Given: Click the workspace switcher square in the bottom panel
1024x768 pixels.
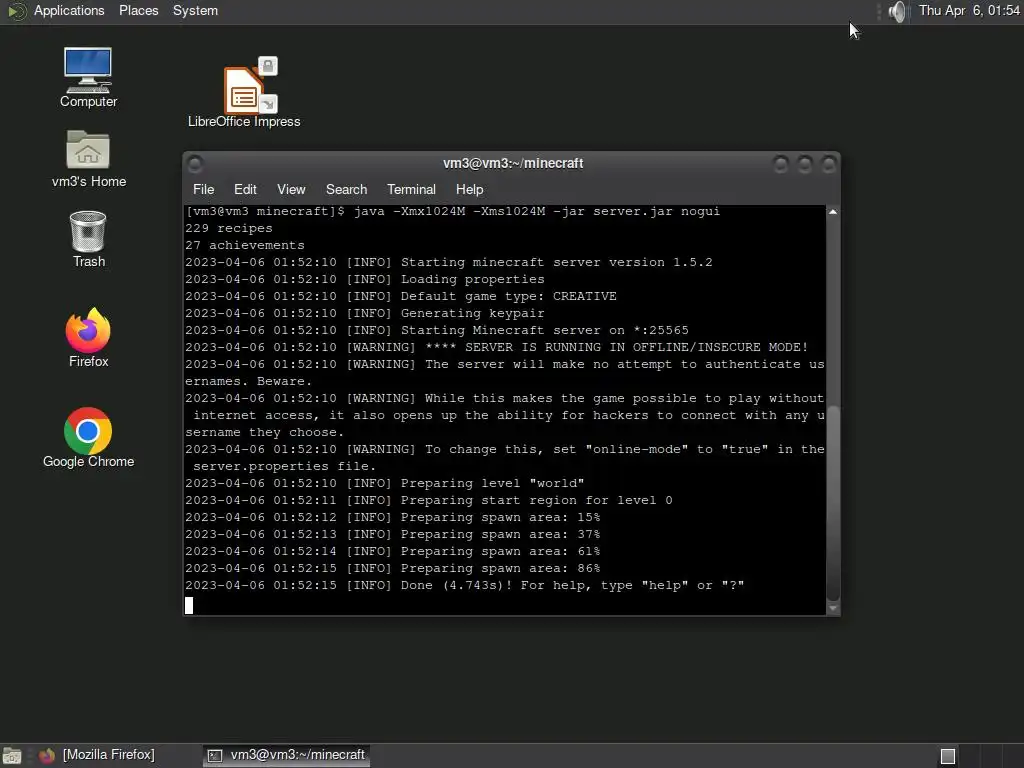Looking at the screenshot, I should click(948, 756).
